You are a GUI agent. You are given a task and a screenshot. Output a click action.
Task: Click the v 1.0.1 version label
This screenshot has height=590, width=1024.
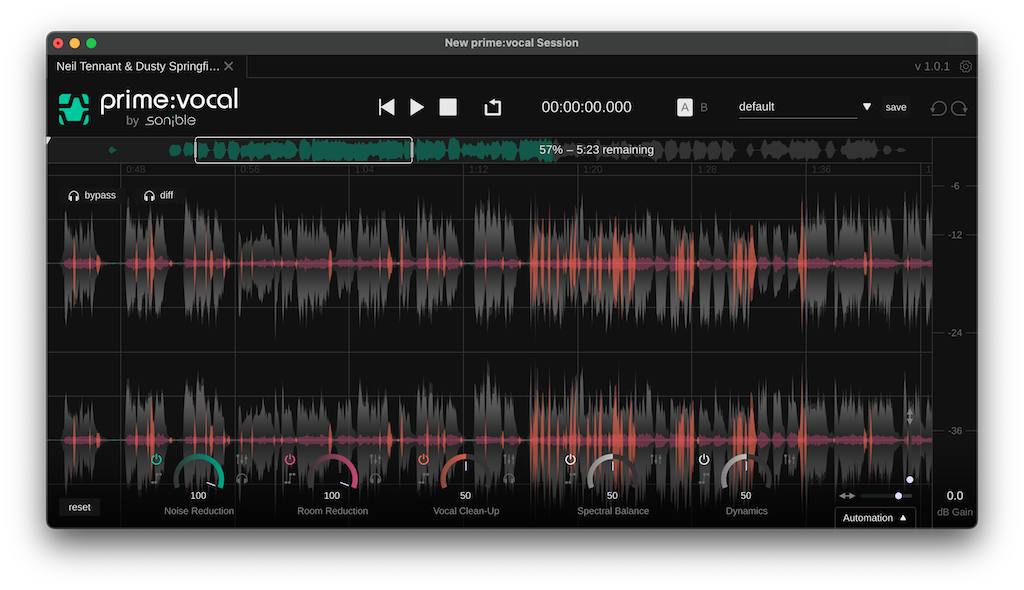pos(932,66)
